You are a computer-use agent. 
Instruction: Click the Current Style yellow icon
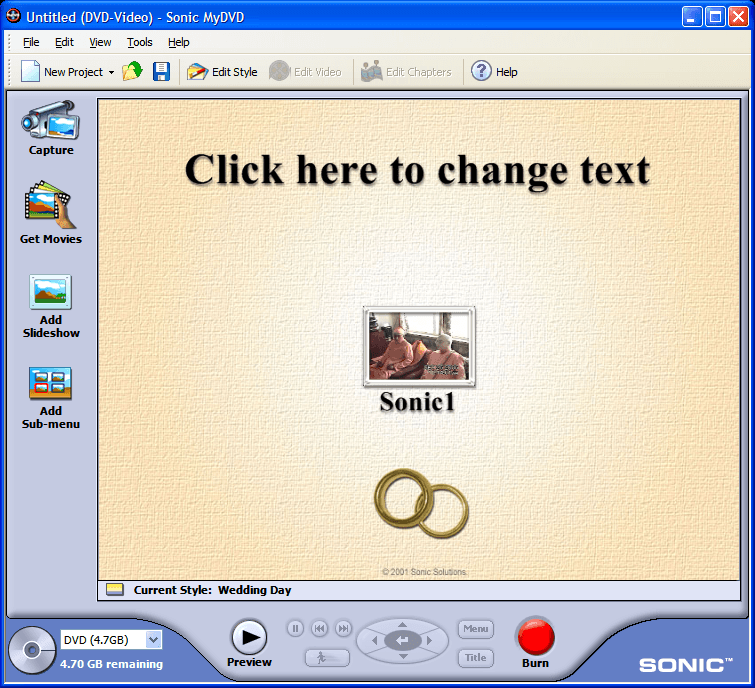tap(115, 590)
